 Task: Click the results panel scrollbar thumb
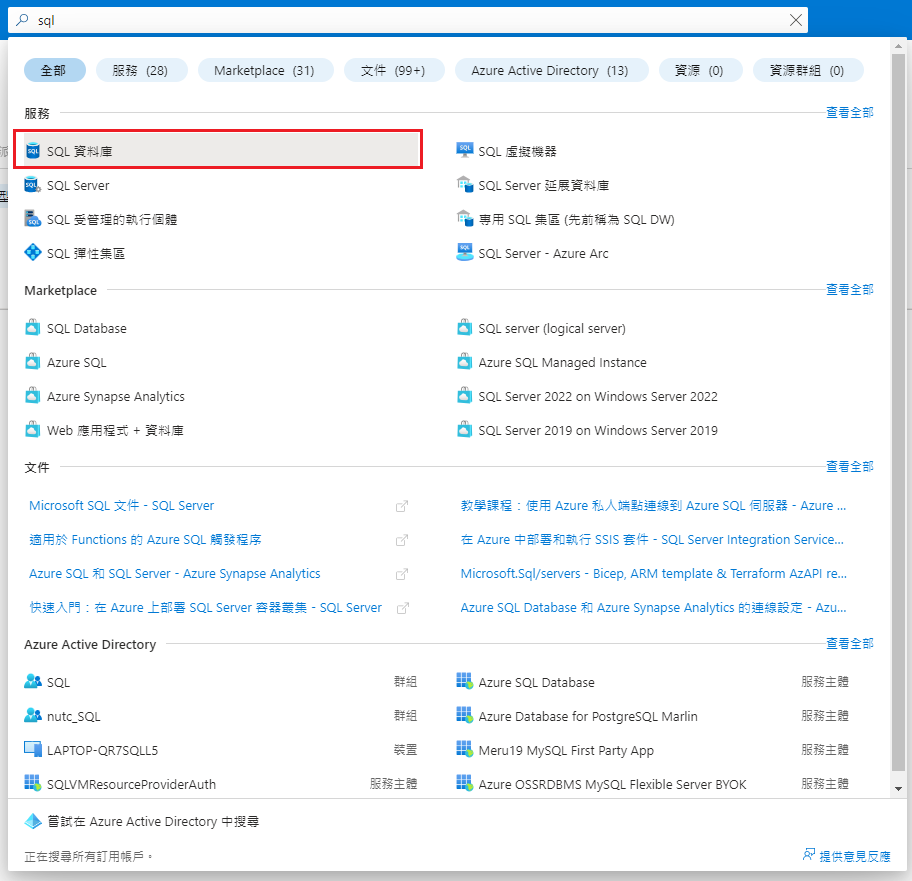(x=899, y=412)
